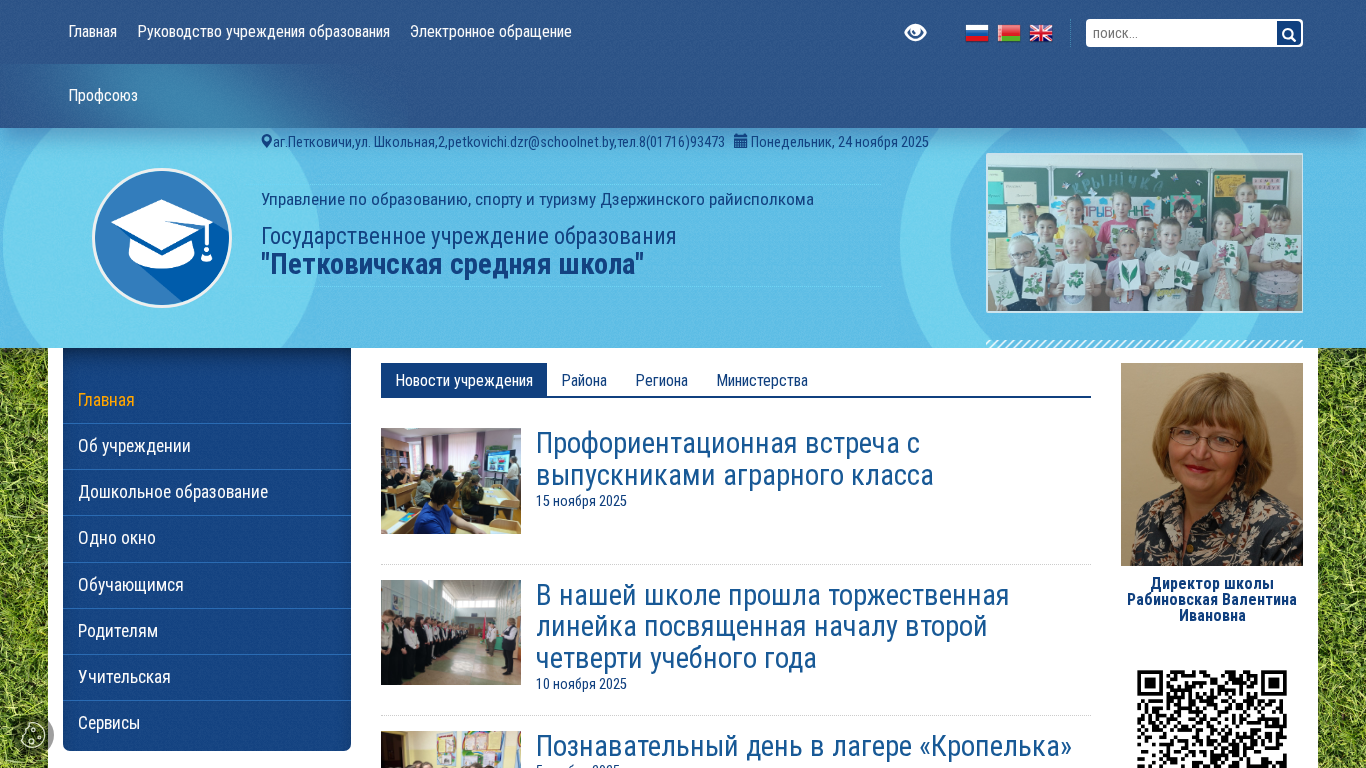Screen dimensions: 1366x768
Task: Click the date 15 ноября 2025
Action: pyautogui.click(x=581, y=501)
